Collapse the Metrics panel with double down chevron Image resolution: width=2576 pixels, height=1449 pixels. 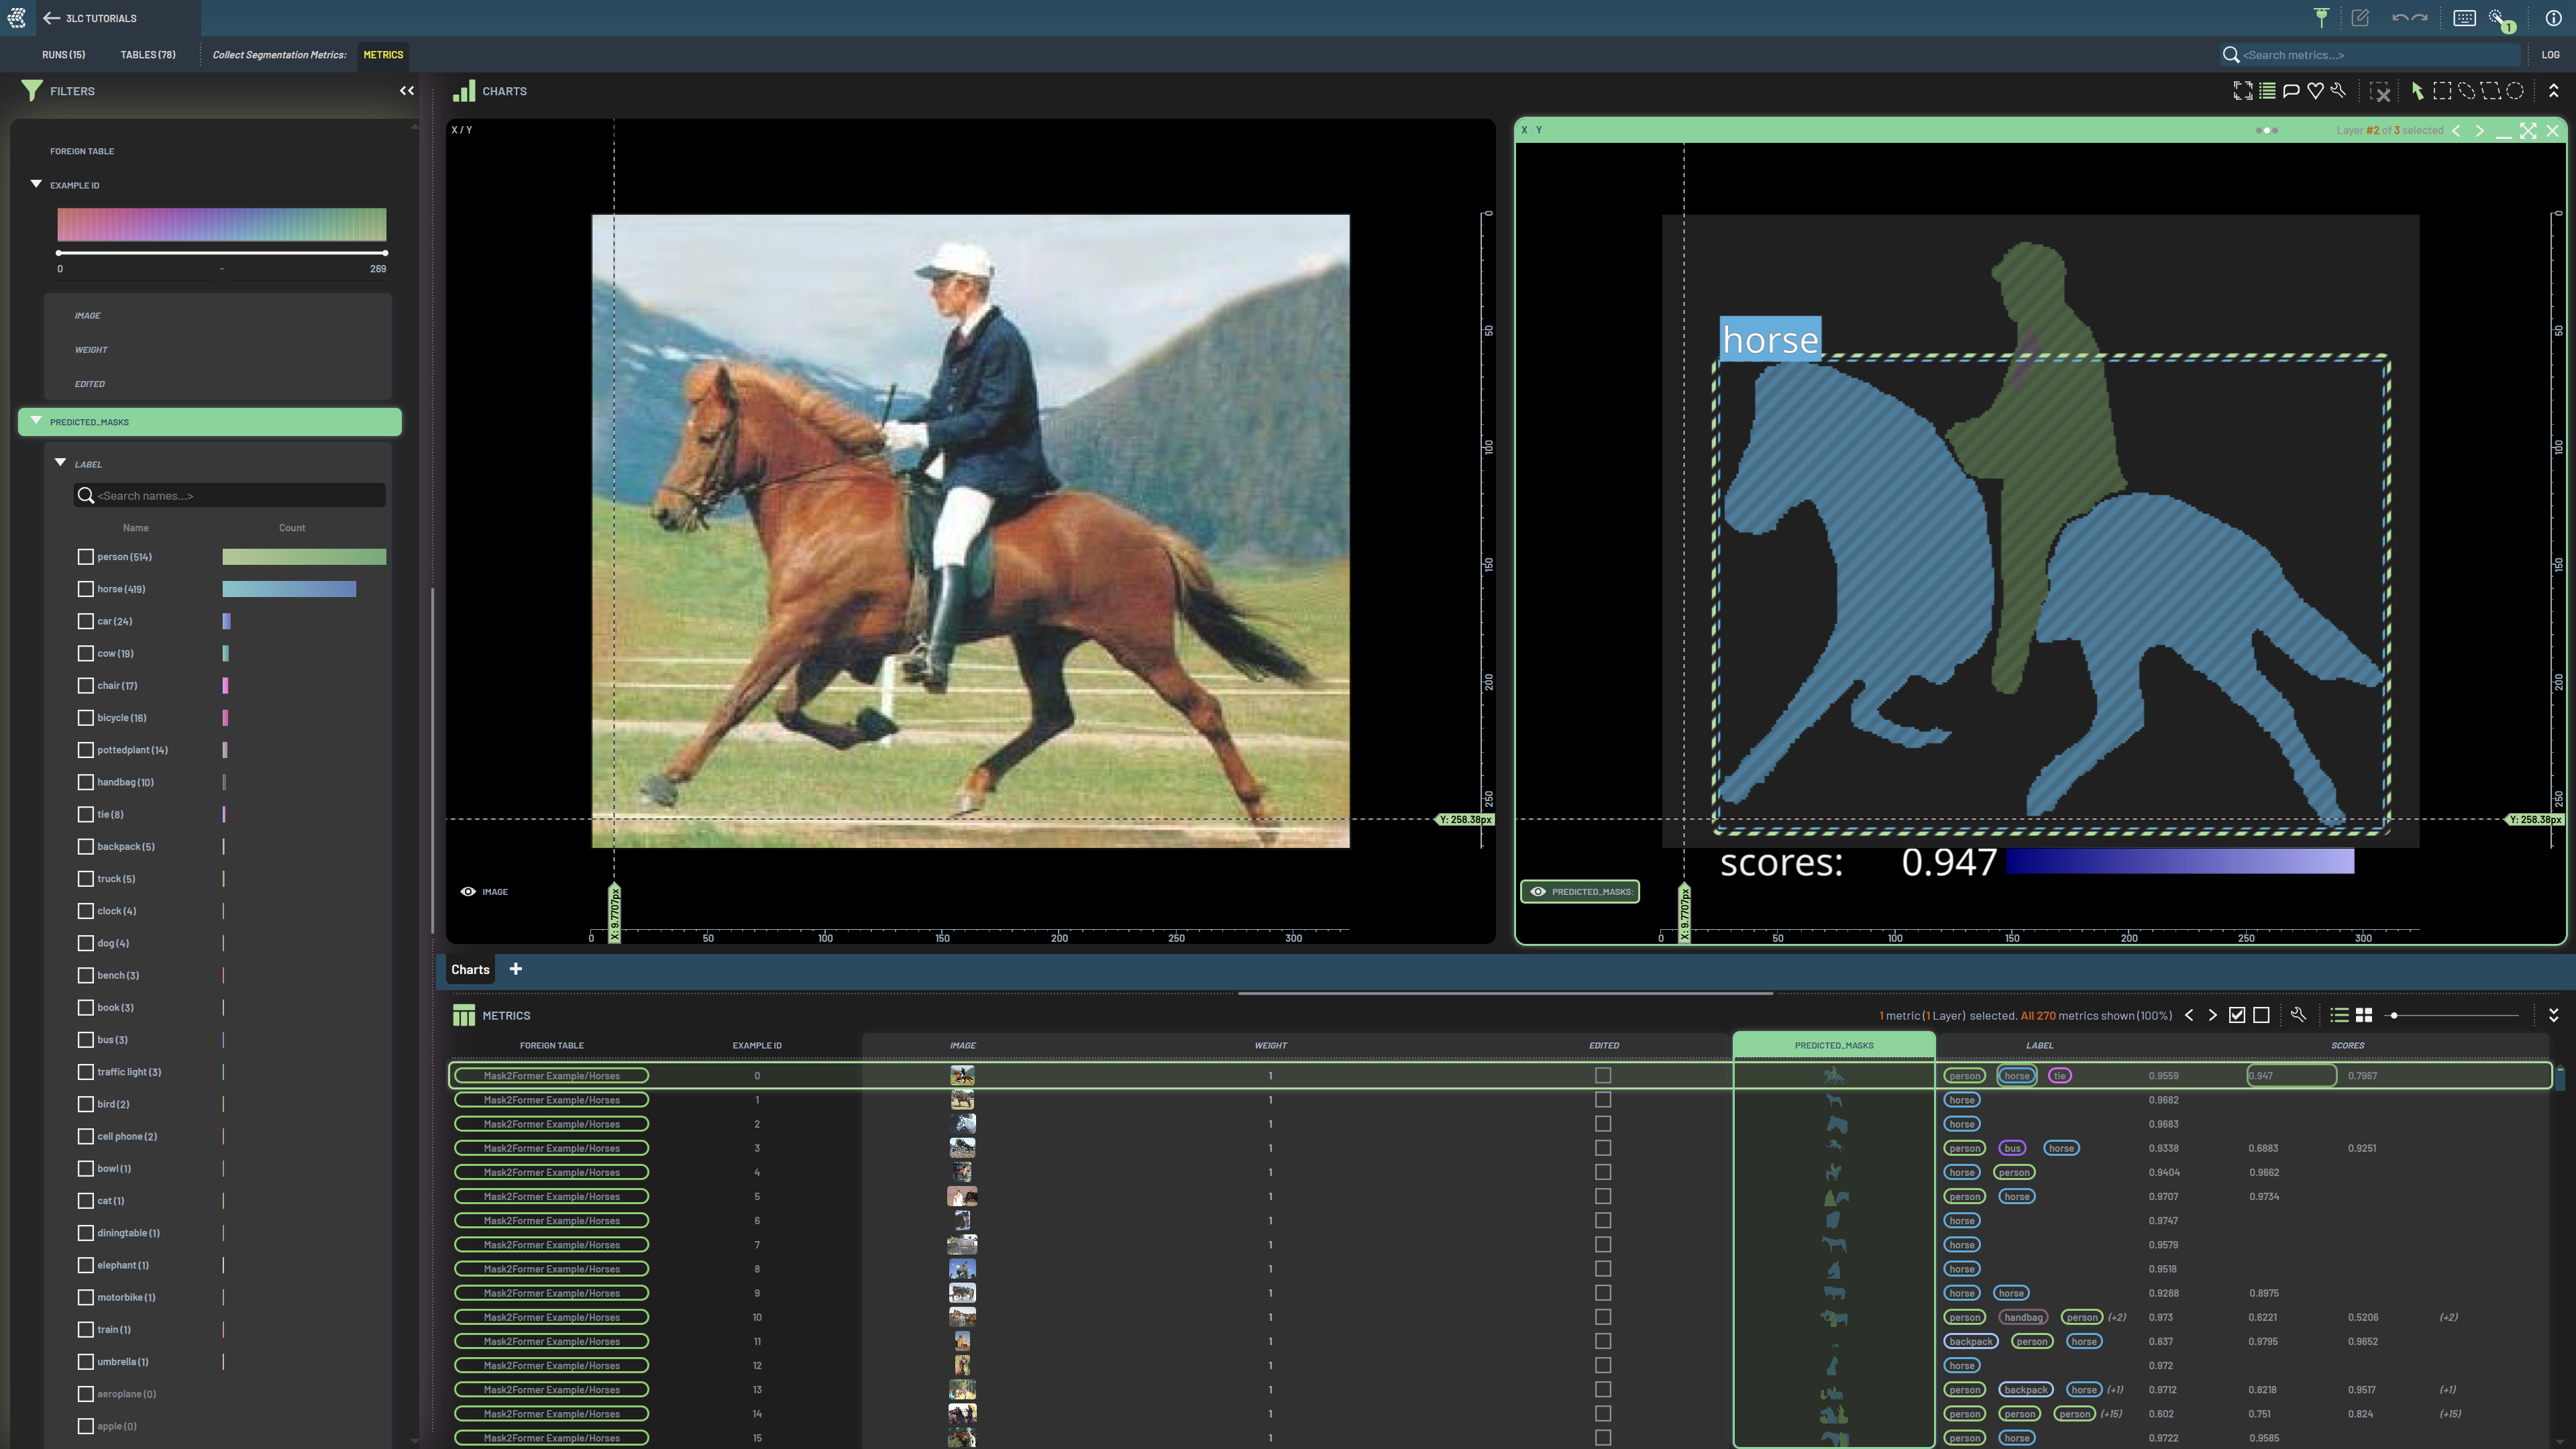point(2553,1015)
